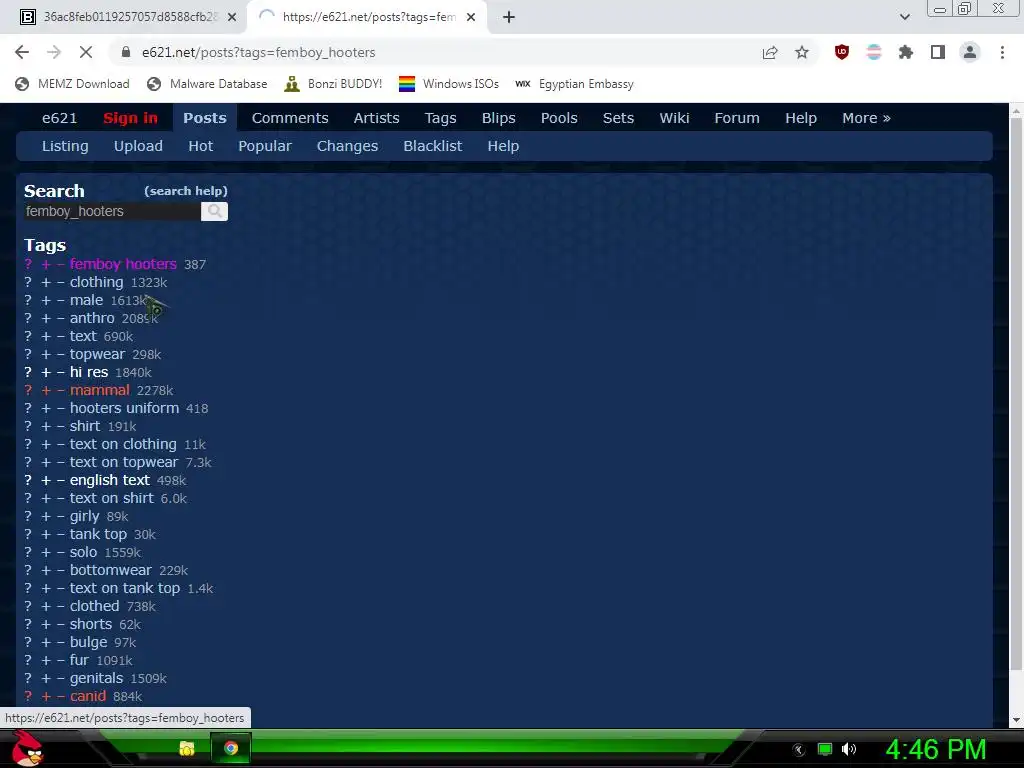The height and width of the screenshot is (768, 1024).
Task: Click the red Sign in link
Action: [130, 118]
